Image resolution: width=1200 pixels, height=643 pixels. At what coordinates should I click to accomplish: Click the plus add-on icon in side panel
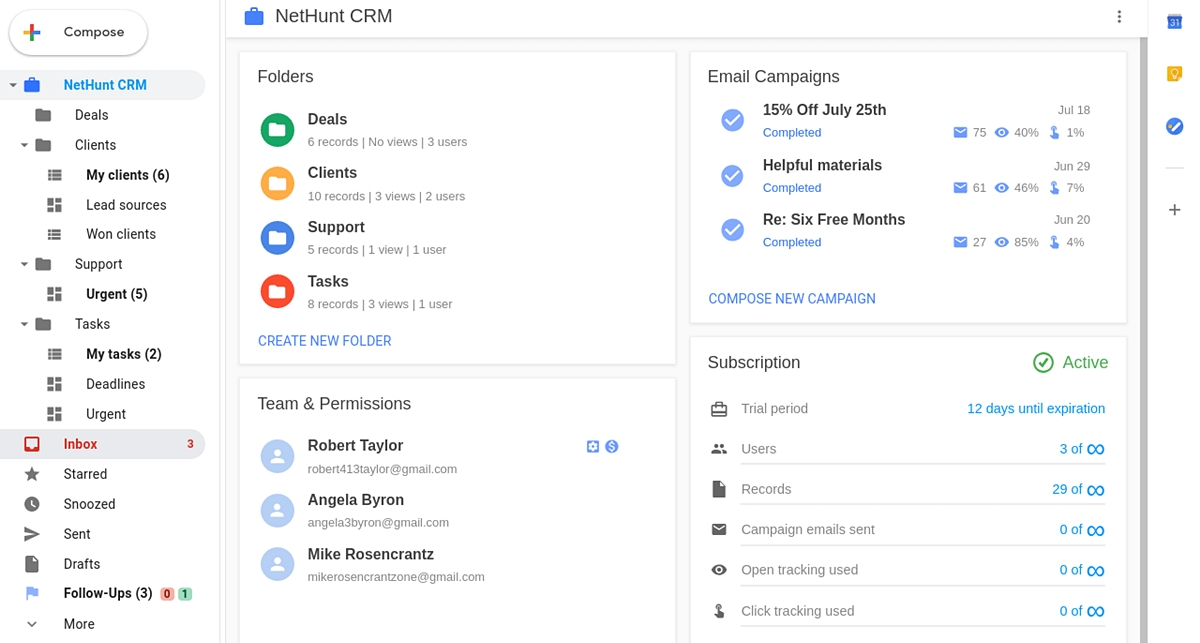tap(1175, 210)
